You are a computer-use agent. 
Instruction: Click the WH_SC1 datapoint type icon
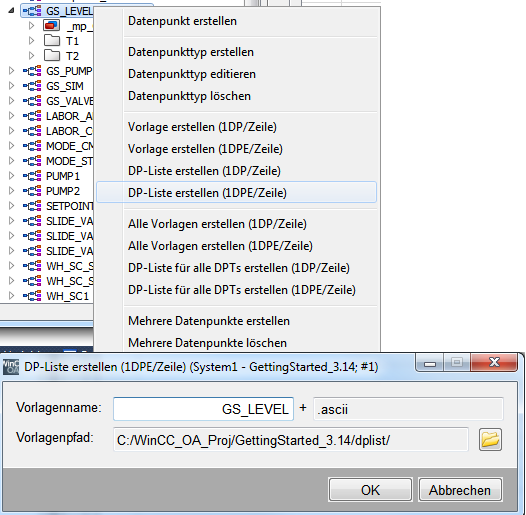[32, 296]
